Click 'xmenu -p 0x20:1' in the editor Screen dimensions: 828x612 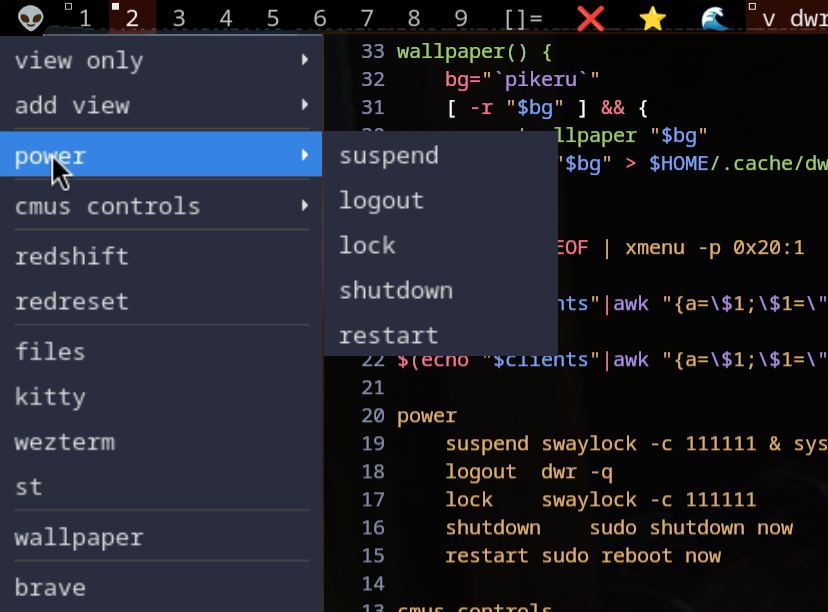coord(714,248)
